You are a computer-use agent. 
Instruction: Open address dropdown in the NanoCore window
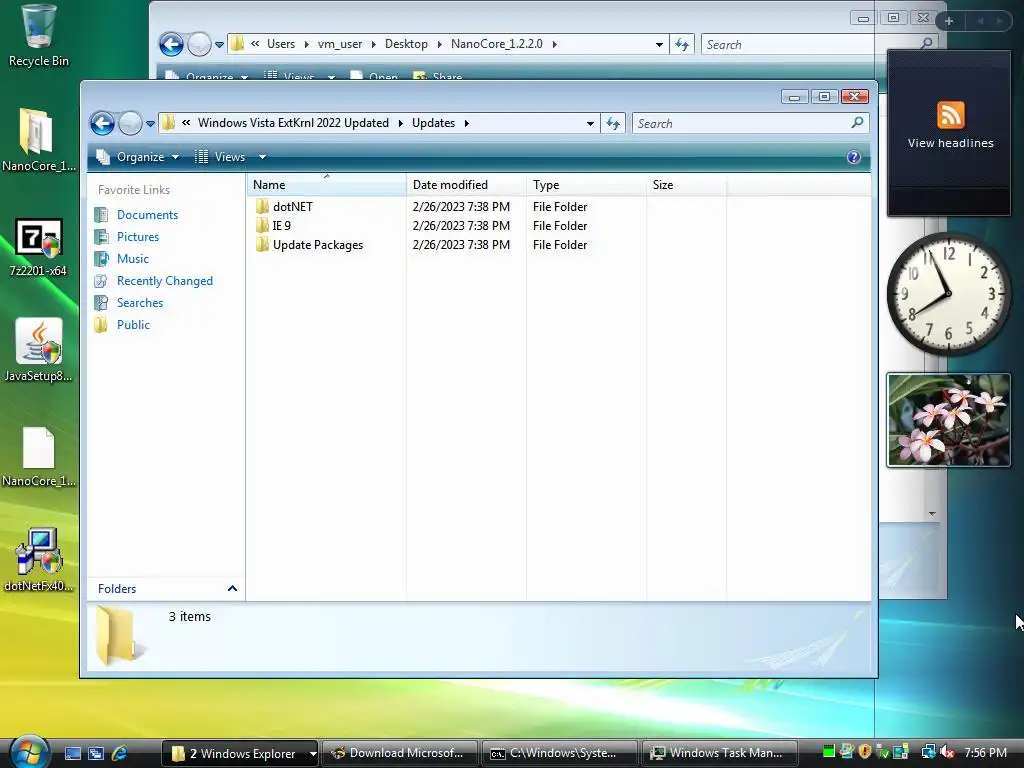(659, 44)
